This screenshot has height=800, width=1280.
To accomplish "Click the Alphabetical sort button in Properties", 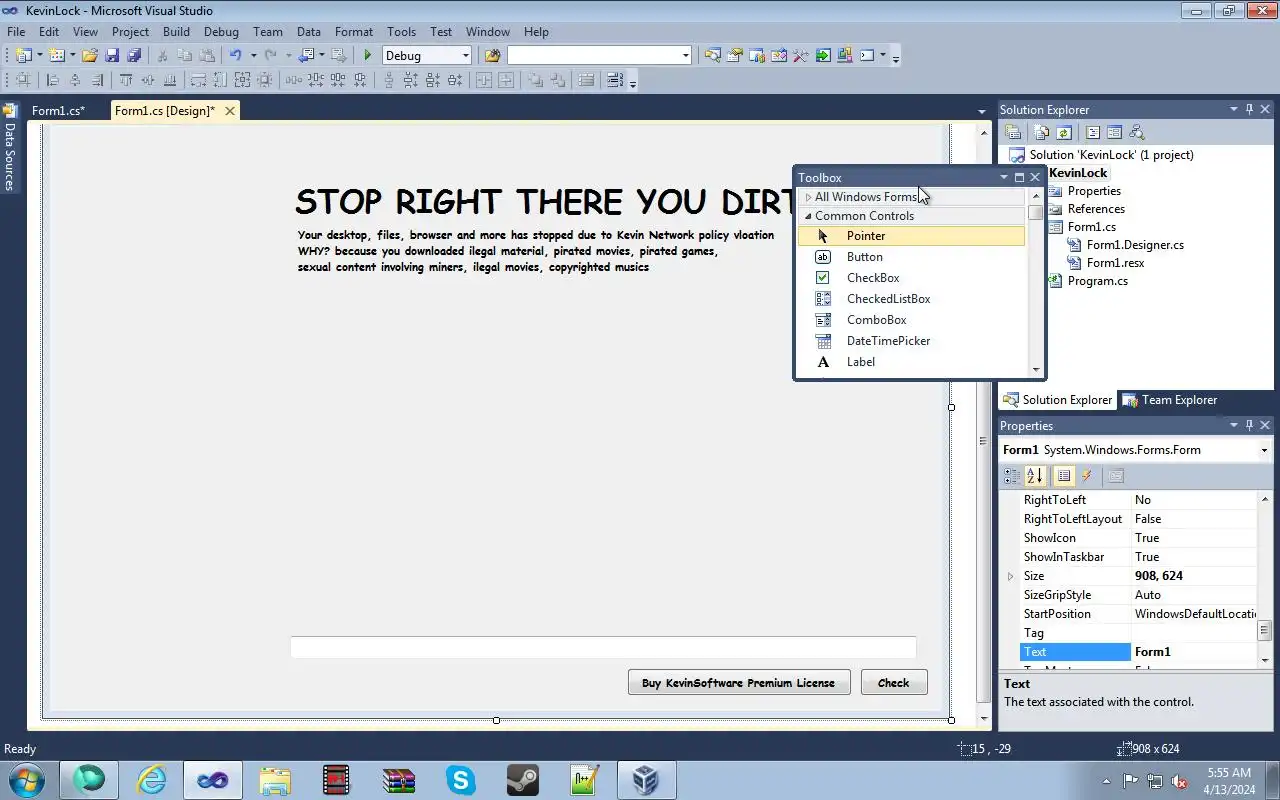I will tap(1035, 476).
